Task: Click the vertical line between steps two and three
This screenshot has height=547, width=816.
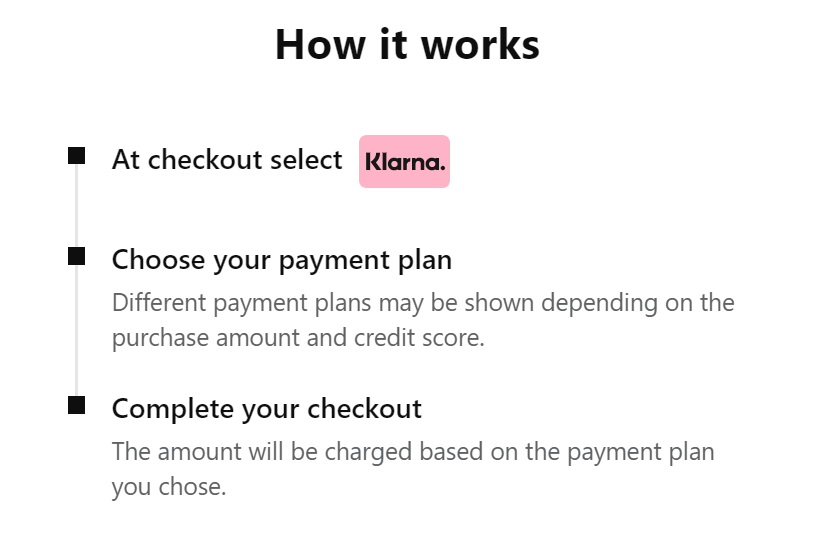Action: pyautogui.click(x=77, y=331)
